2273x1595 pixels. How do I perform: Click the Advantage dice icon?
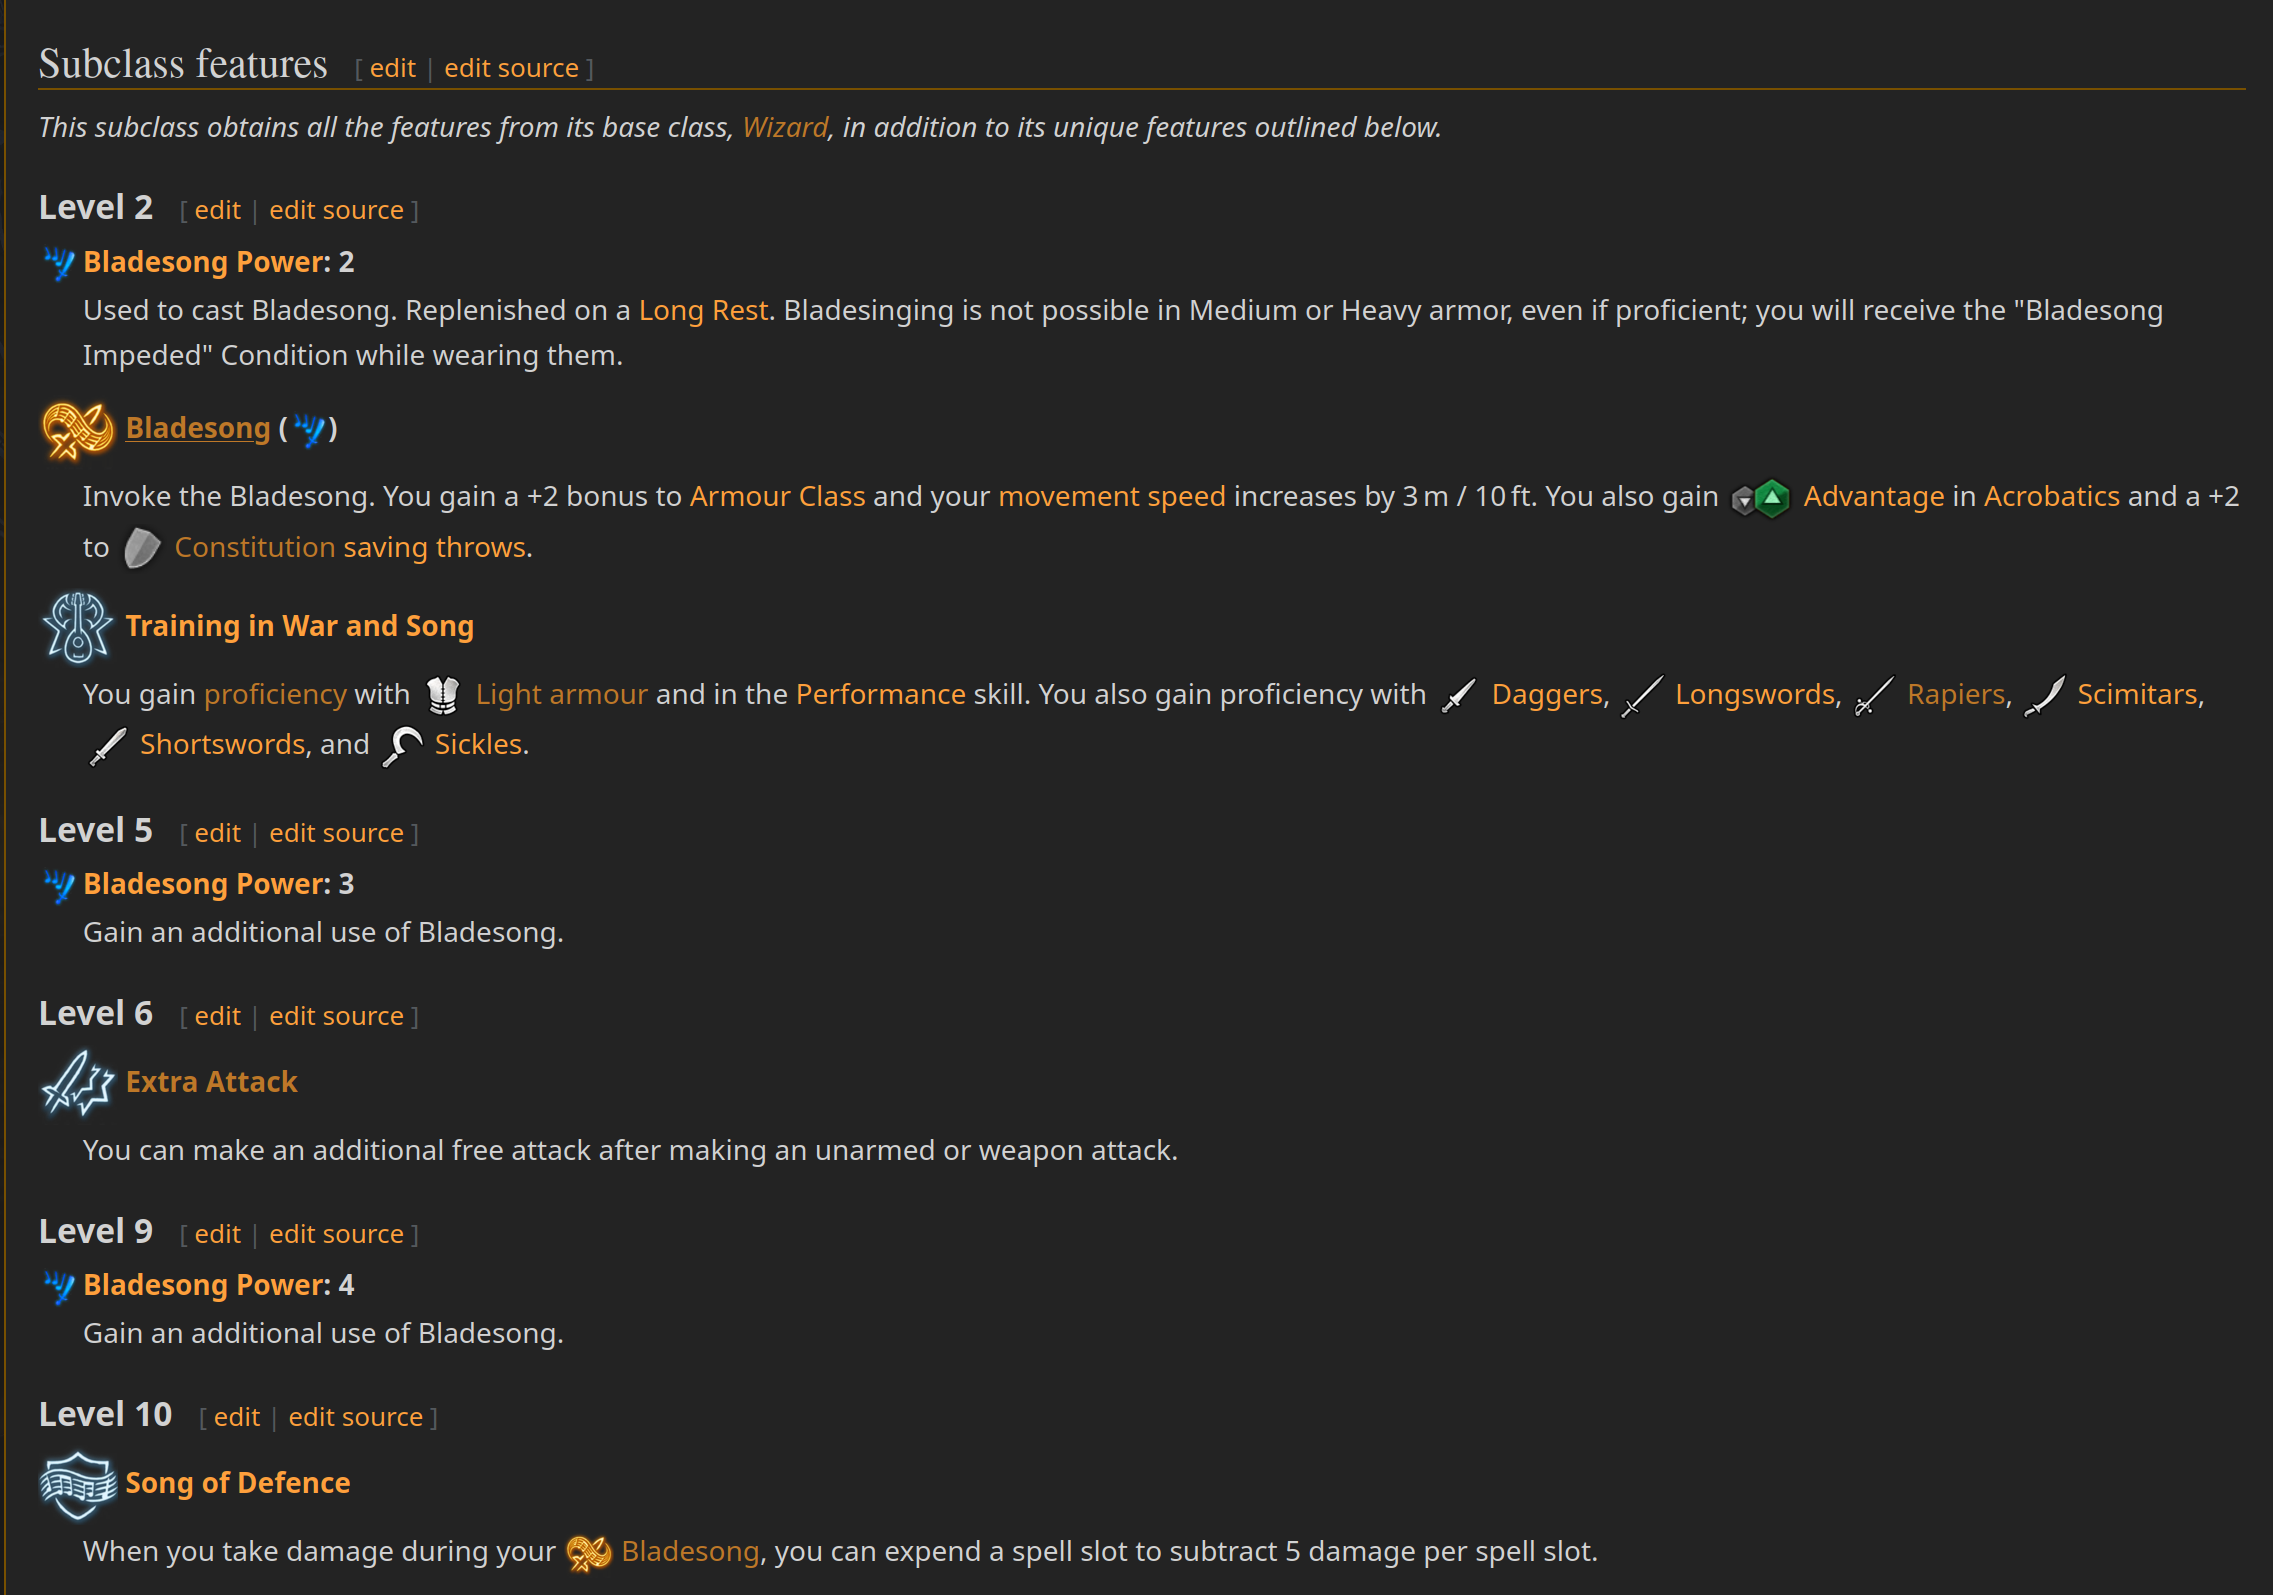click(x=1761, y=497)
